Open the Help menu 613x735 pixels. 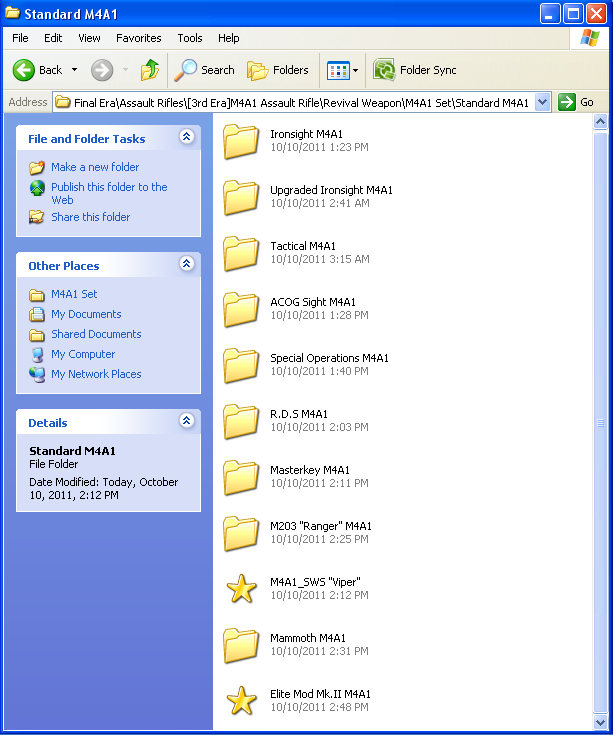coord(229,38)
